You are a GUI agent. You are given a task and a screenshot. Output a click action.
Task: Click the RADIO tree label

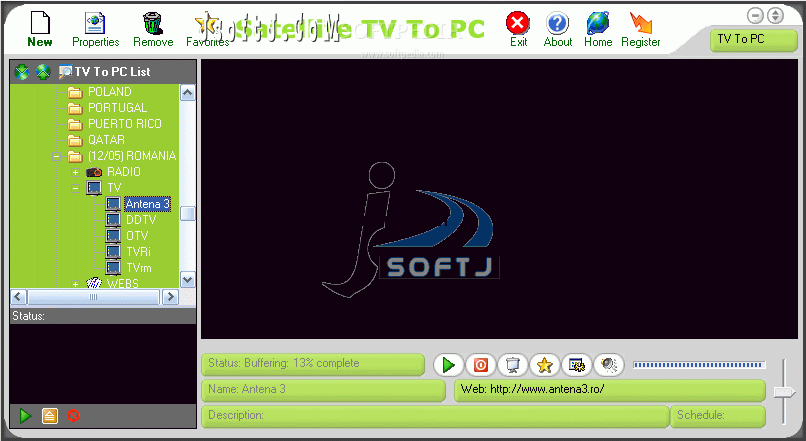123,172
